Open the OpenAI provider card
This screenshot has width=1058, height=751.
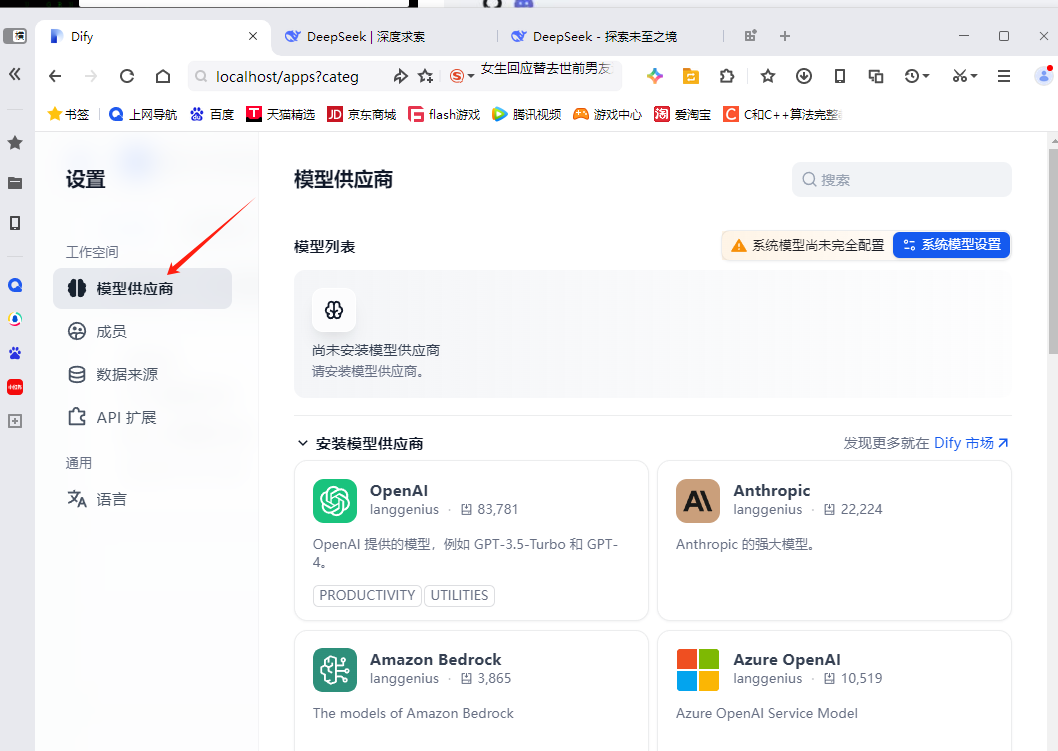[x=471, y=540]
